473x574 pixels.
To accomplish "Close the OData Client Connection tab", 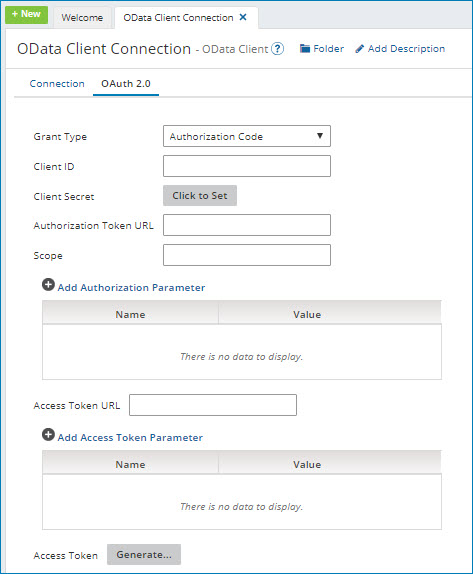I will [243, 17].
